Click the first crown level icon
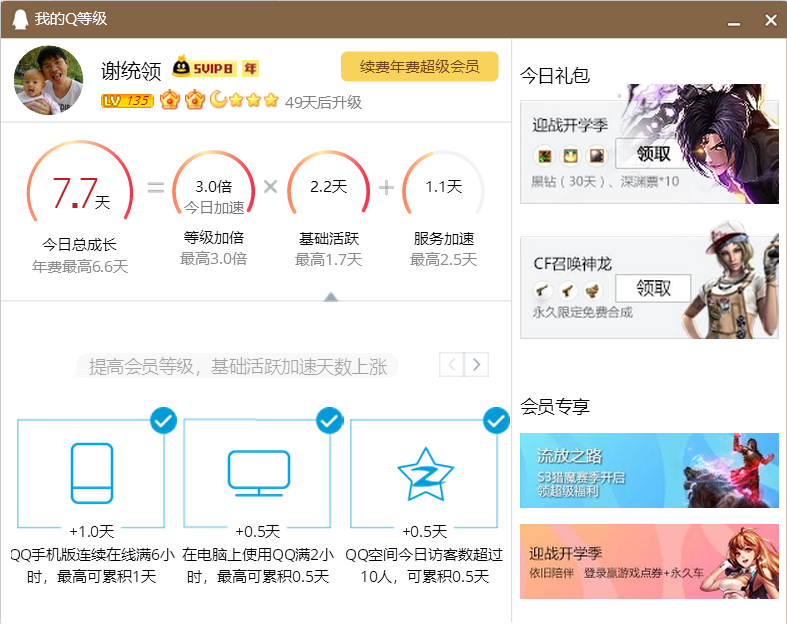This screenshot has width=787, height=624. click(170, 100)
